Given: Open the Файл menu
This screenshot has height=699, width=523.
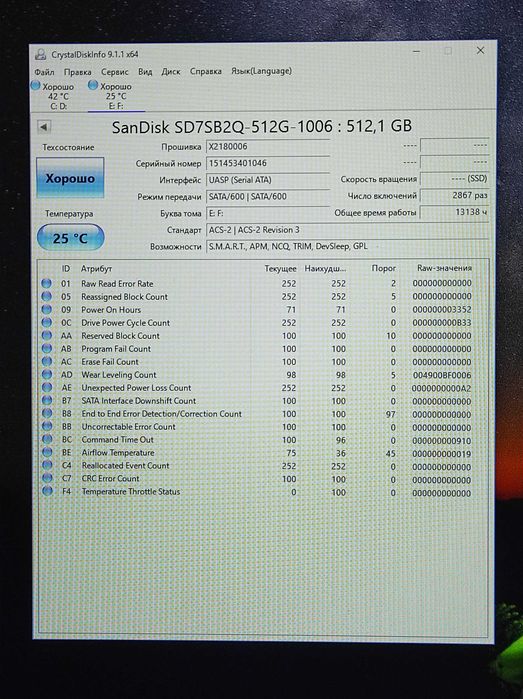Looking at the screenshot, I should 45,72.
